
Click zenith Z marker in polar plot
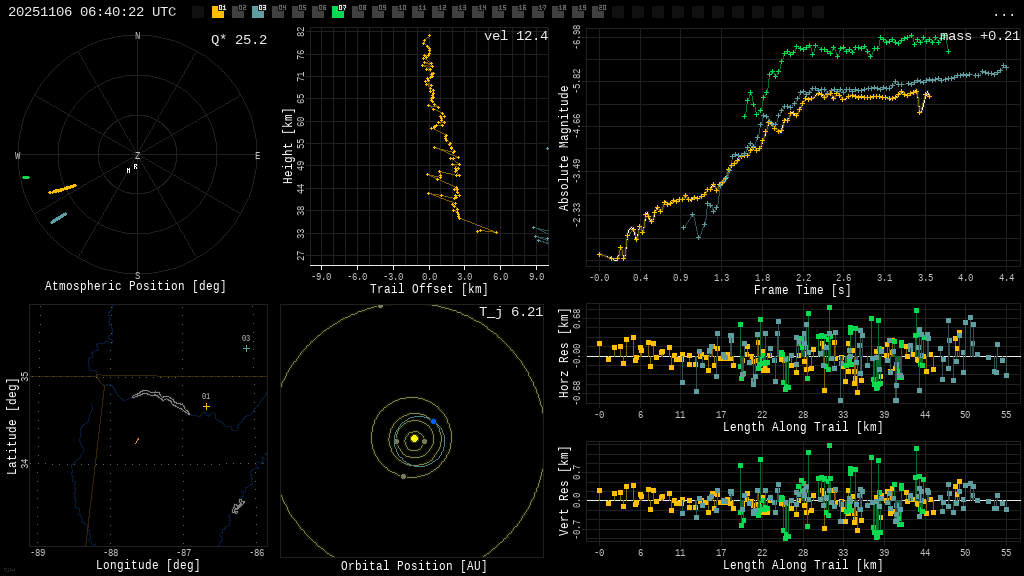click(138, 156)
